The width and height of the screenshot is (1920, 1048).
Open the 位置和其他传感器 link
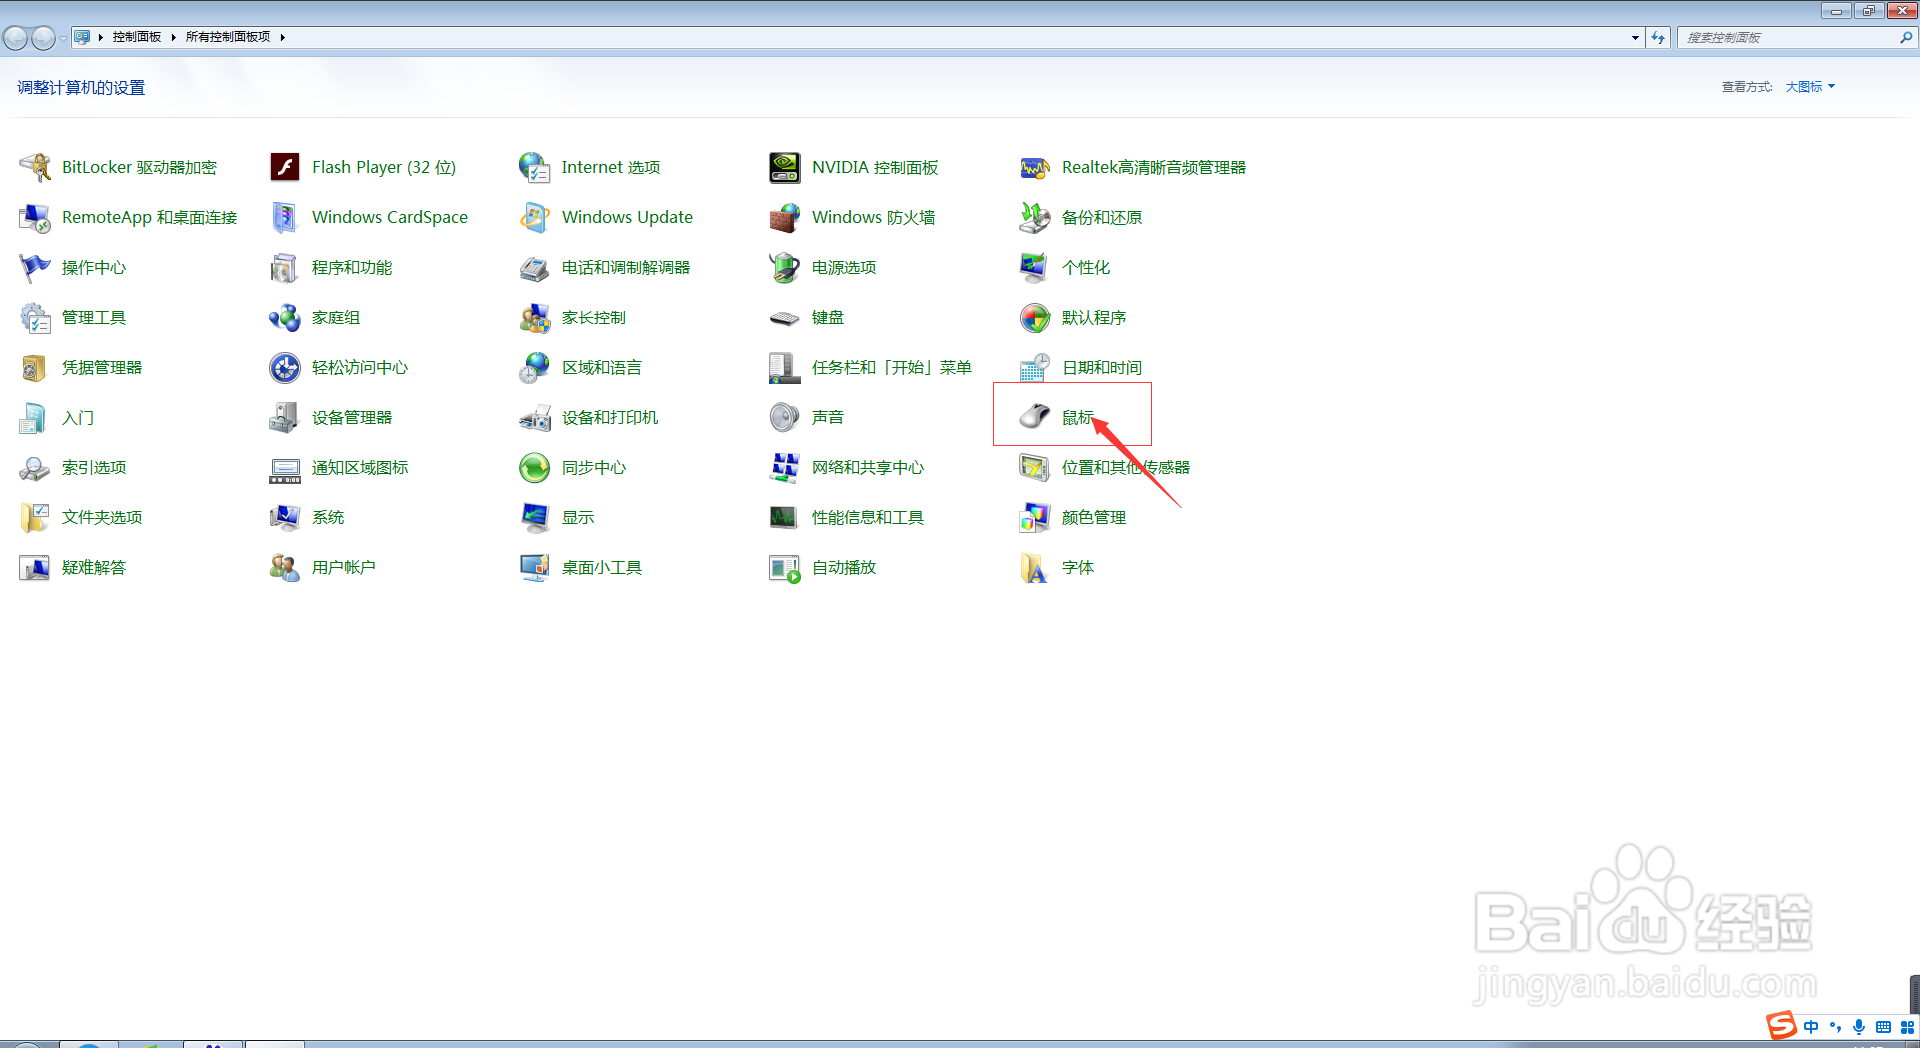click(1126, 467)
